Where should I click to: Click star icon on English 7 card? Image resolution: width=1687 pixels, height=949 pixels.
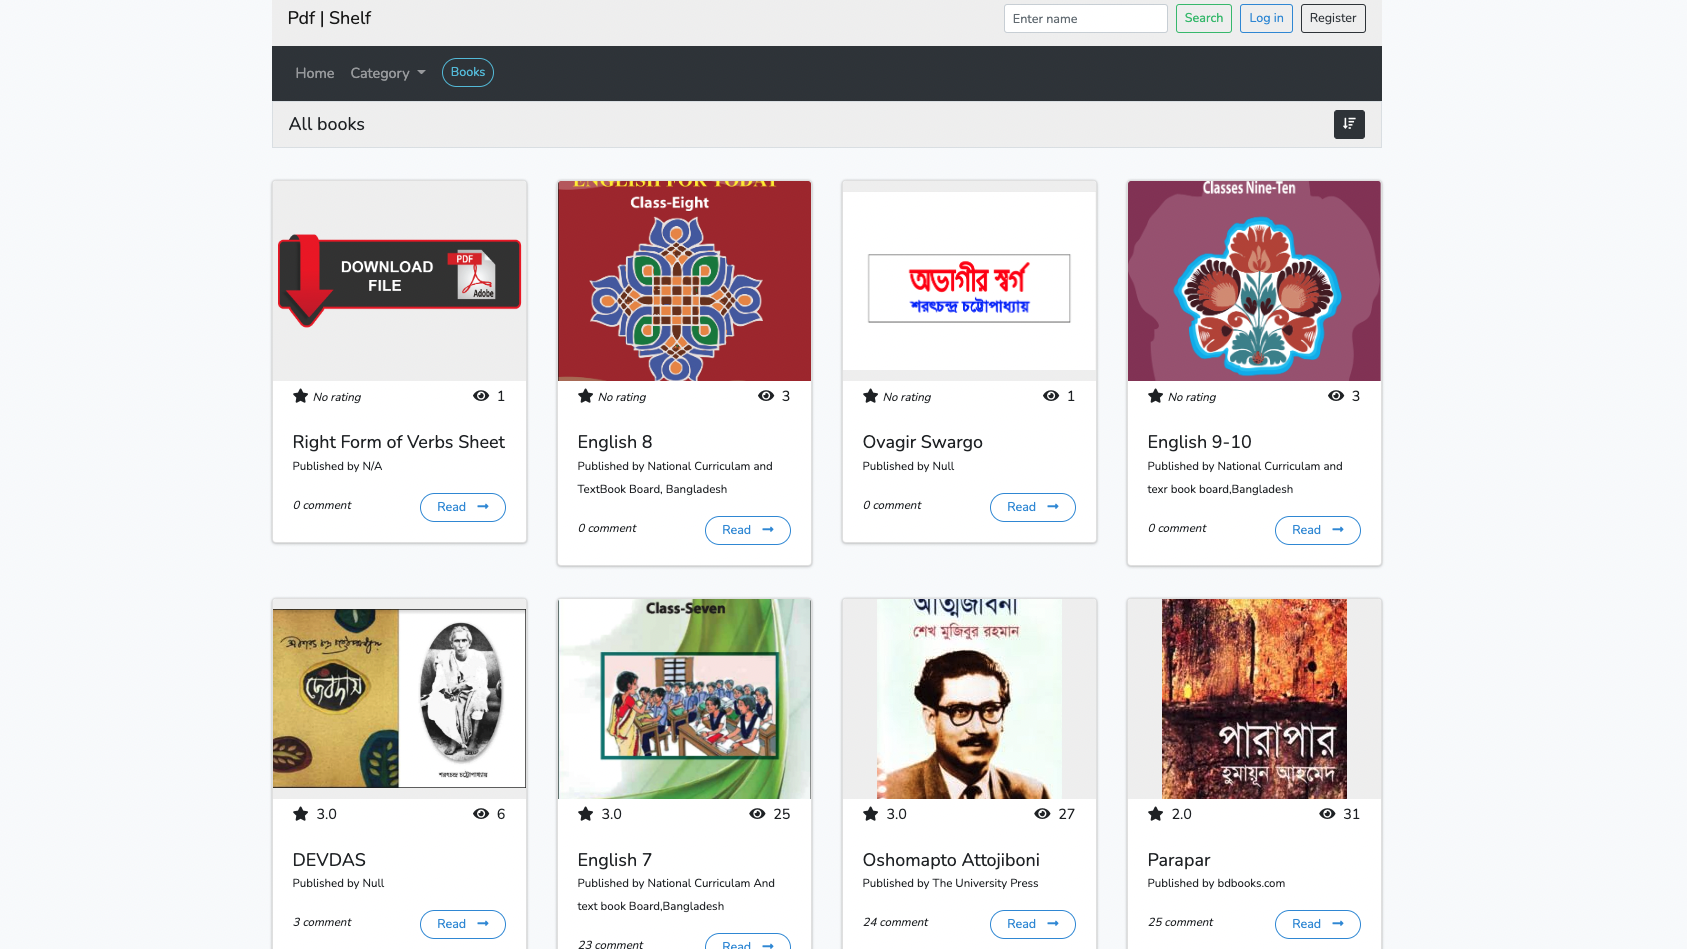tap(585, 814)
